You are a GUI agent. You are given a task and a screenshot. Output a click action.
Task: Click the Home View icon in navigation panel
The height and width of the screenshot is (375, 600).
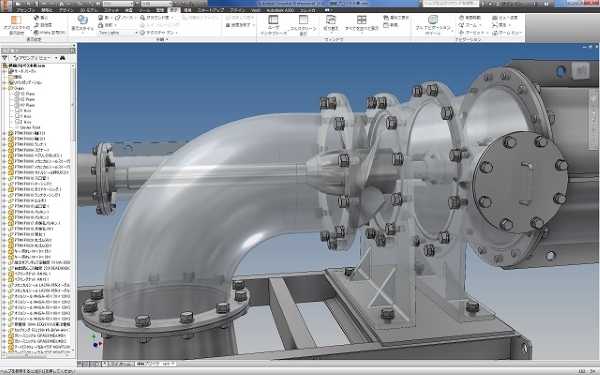[507, 33]
